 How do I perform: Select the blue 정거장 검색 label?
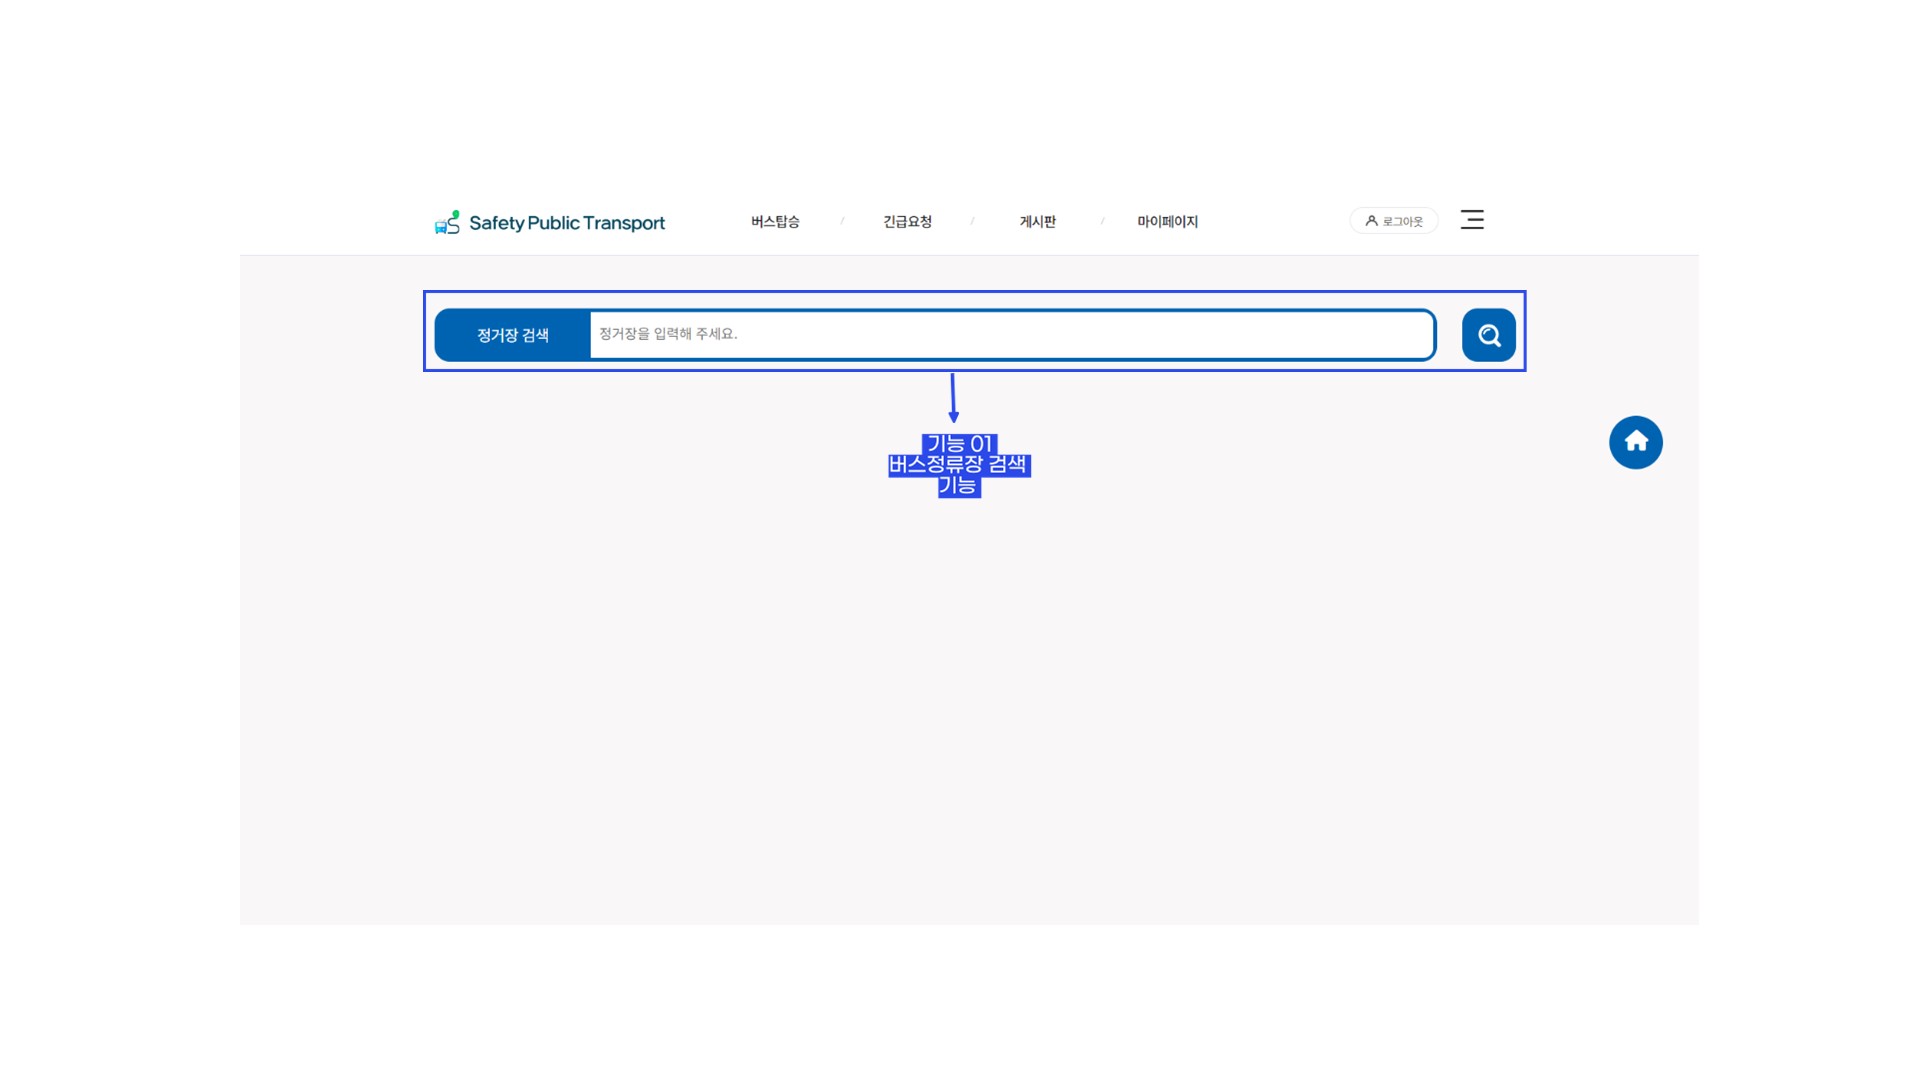pos(512,335)
